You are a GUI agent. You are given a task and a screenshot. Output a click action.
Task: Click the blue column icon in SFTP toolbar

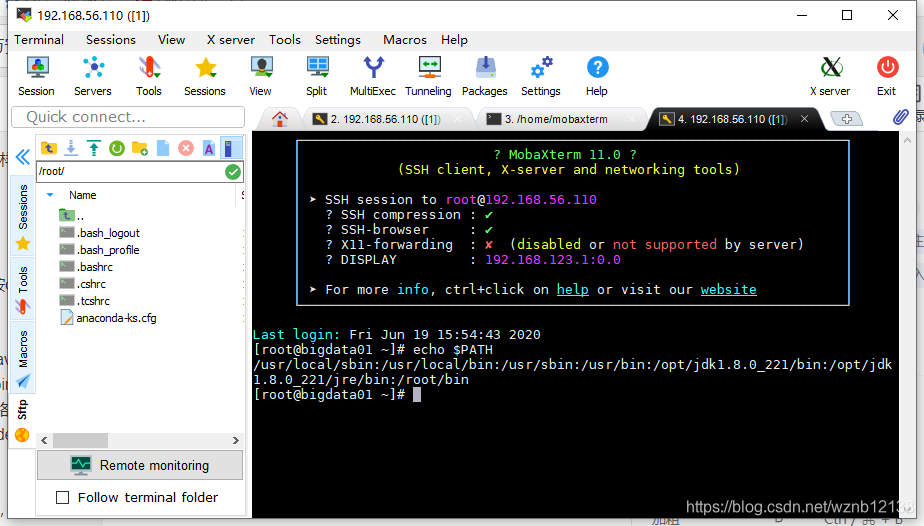[230, 148]
